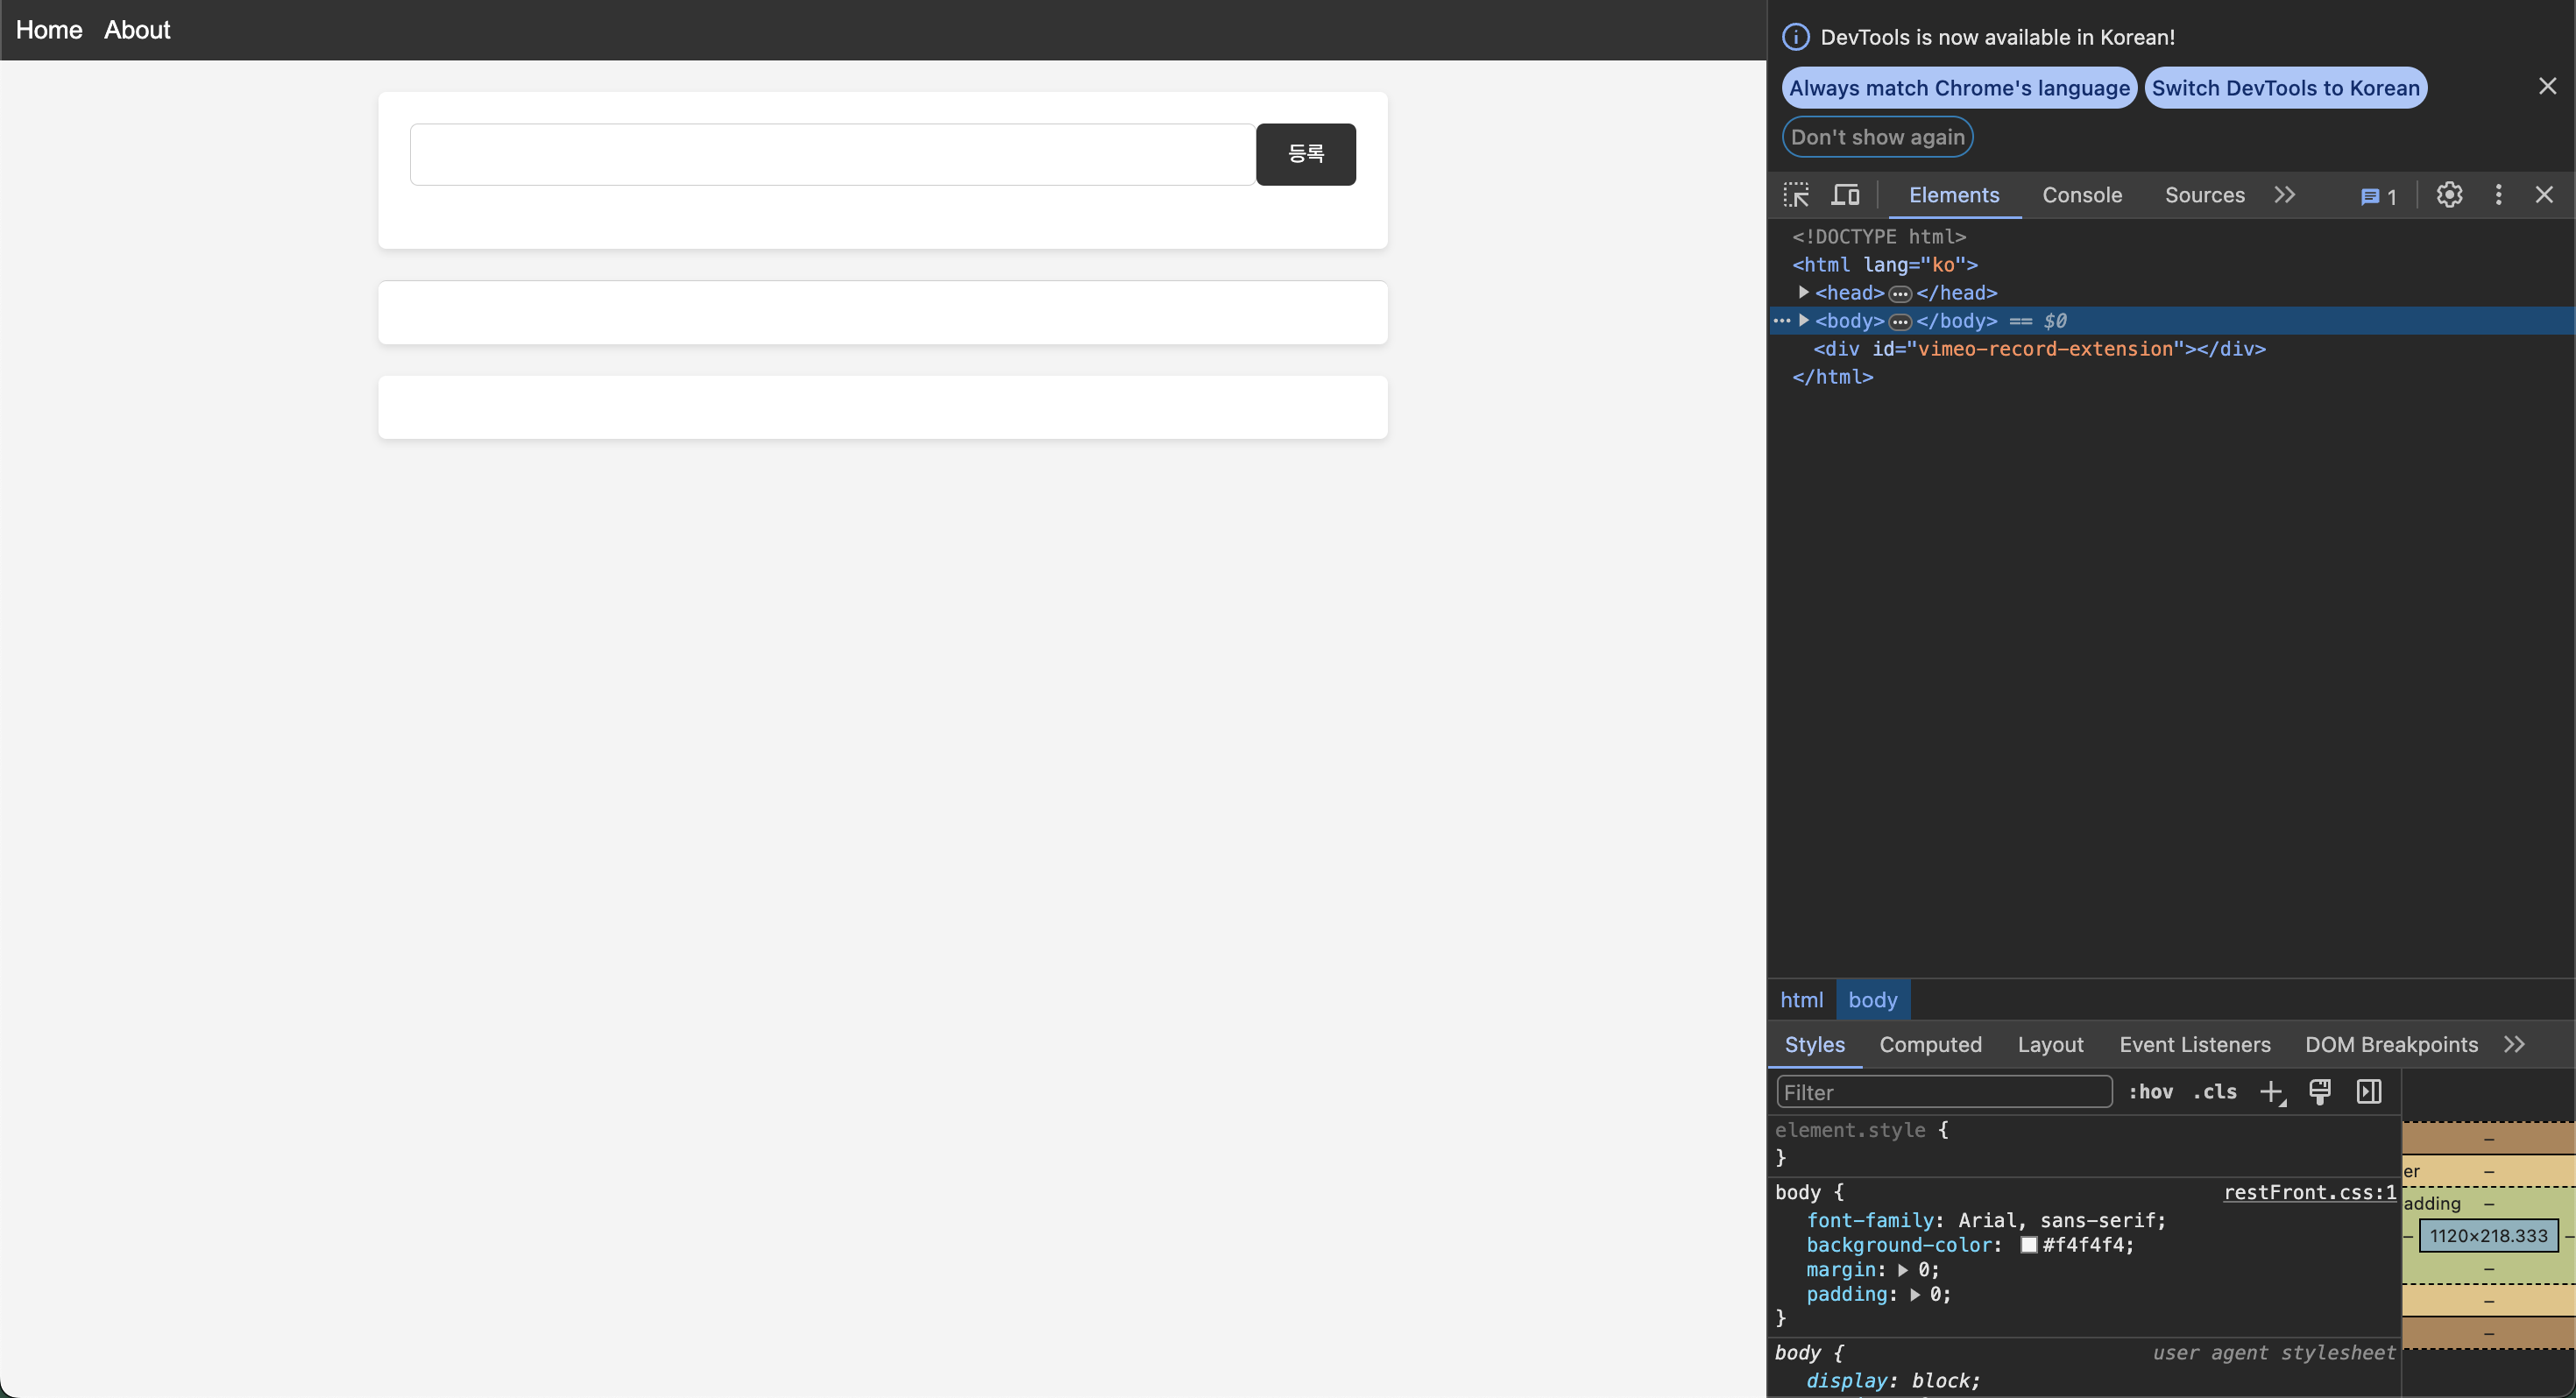Open DevTools settings gear
The width and height of the screenshot is (2576, 1398).
pos(2449,195)
